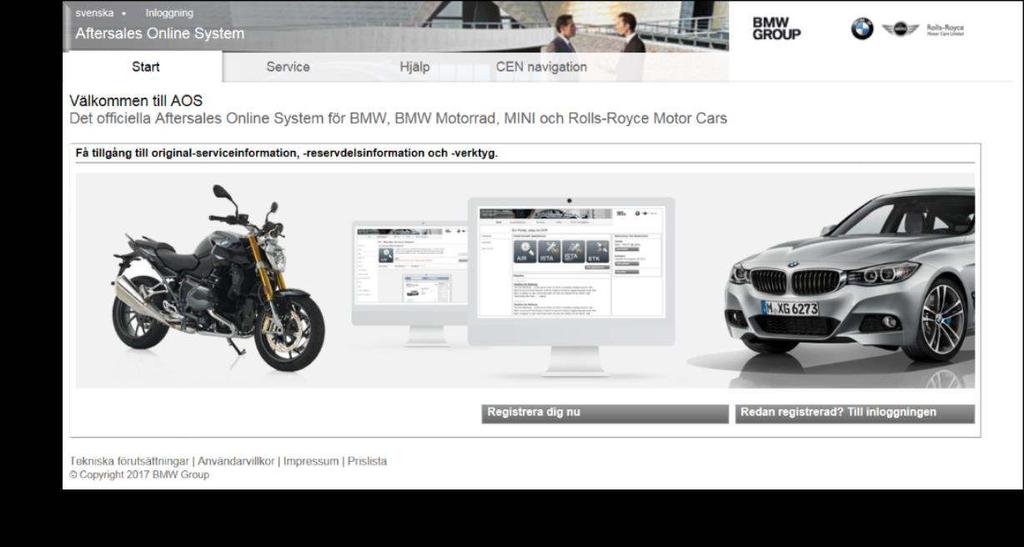Click the silver BMW car image

click(850, 275)
